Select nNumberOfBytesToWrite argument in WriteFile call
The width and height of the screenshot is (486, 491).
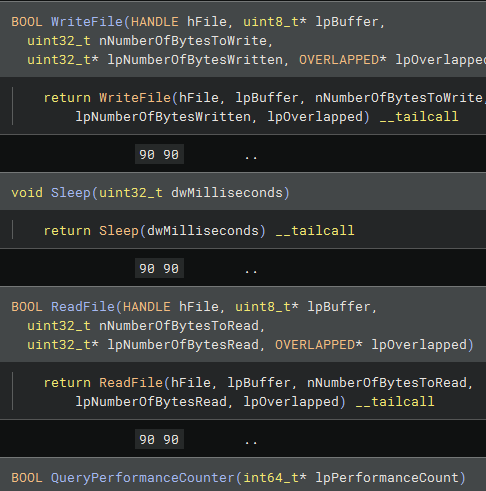click(x=399, y=98)
